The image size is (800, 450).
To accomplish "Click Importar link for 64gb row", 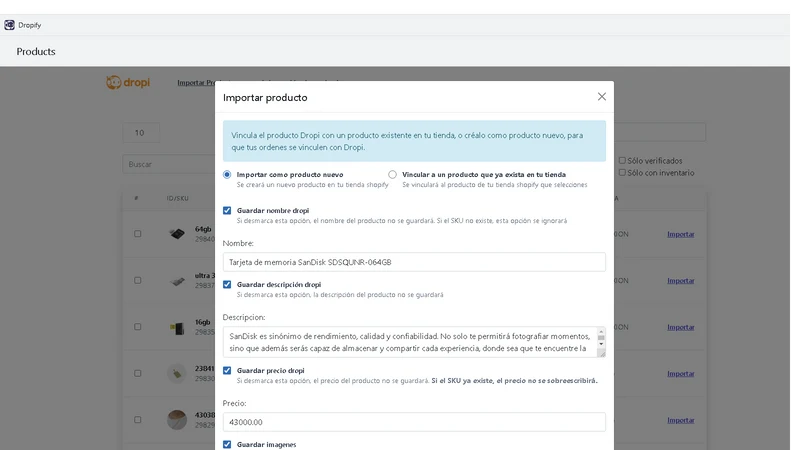I will (681, 234).
